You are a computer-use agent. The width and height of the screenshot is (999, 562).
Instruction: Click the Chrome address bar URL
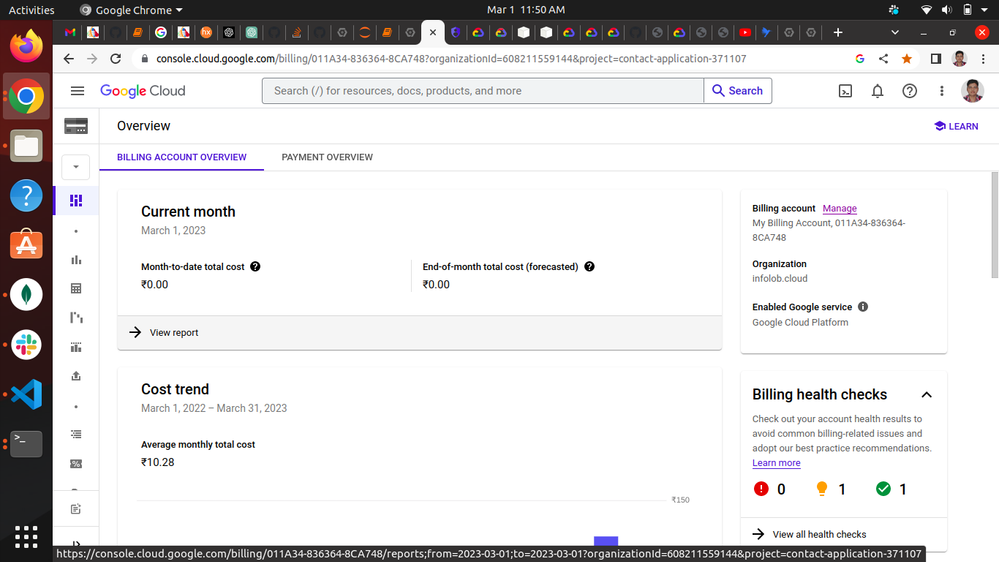pyautogui.click(x=451, y=59)
